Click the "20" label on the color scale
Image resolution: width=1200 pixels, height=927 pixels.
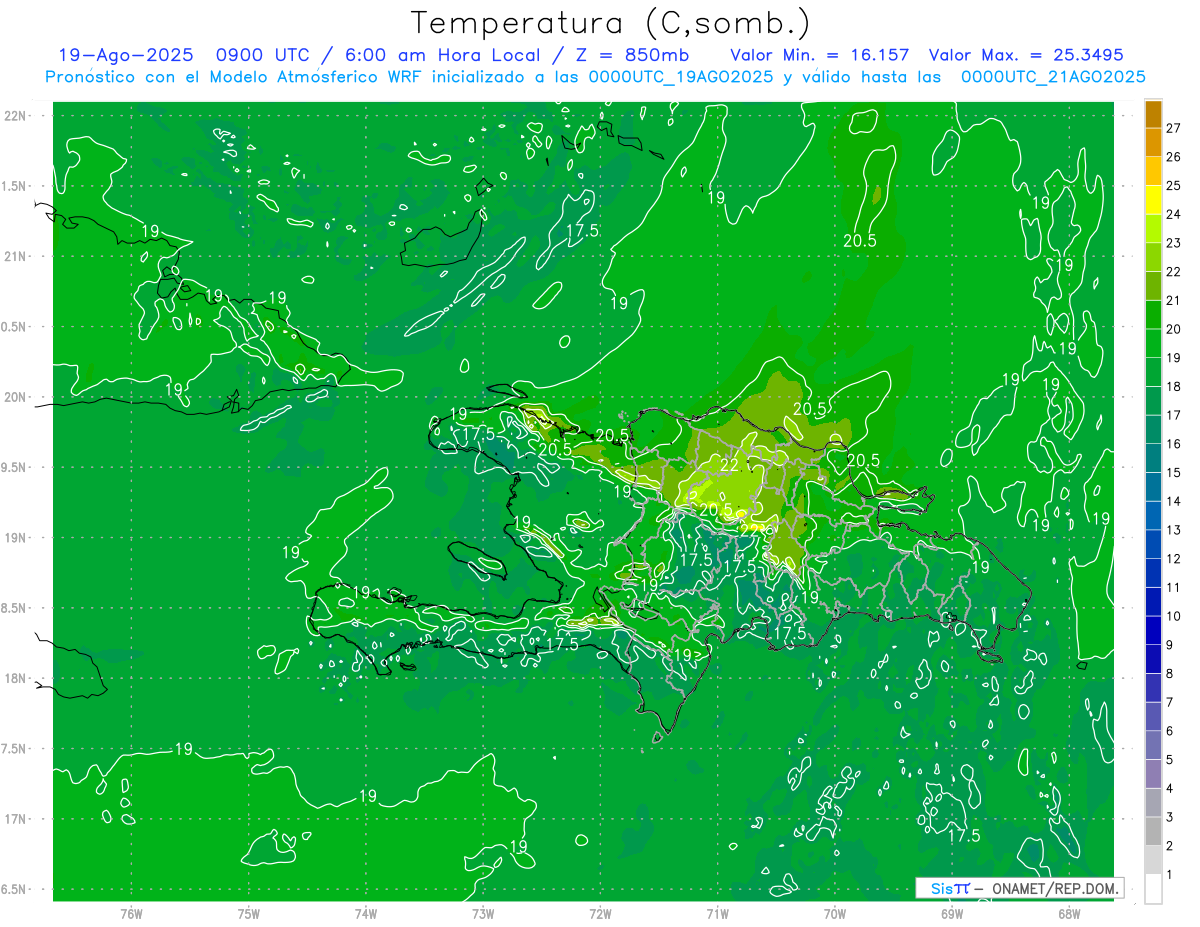[x=1173, y=329]
